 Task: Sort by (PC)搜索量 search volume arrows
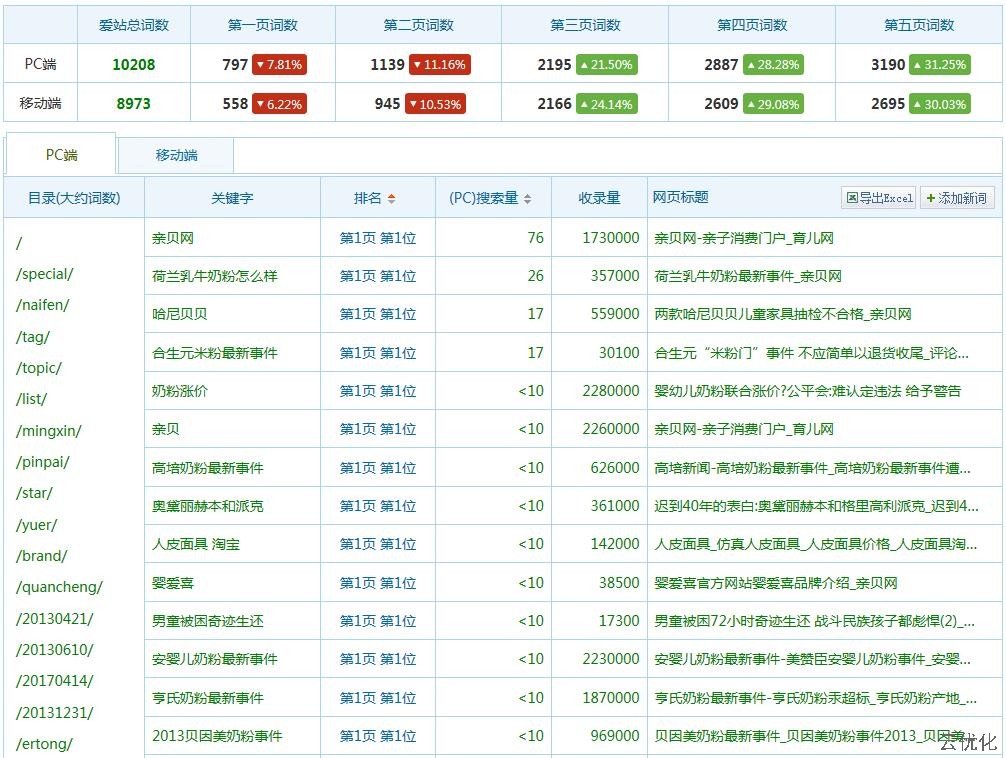coord(528,198)
